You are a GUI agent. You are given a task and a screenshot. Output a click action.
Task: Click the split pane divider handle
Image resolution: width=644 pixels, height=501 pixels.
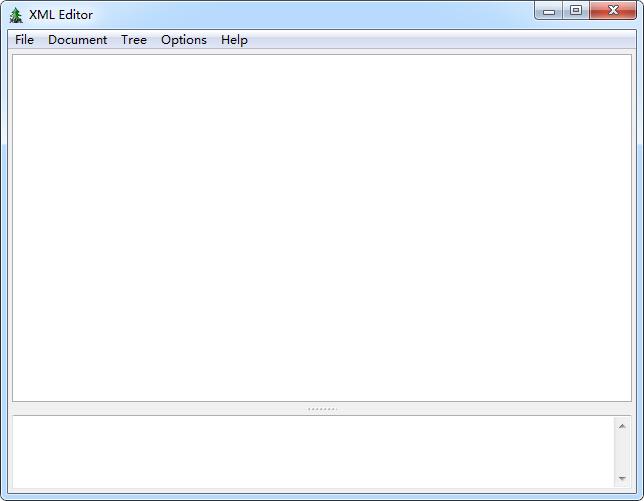click(322, 409)
